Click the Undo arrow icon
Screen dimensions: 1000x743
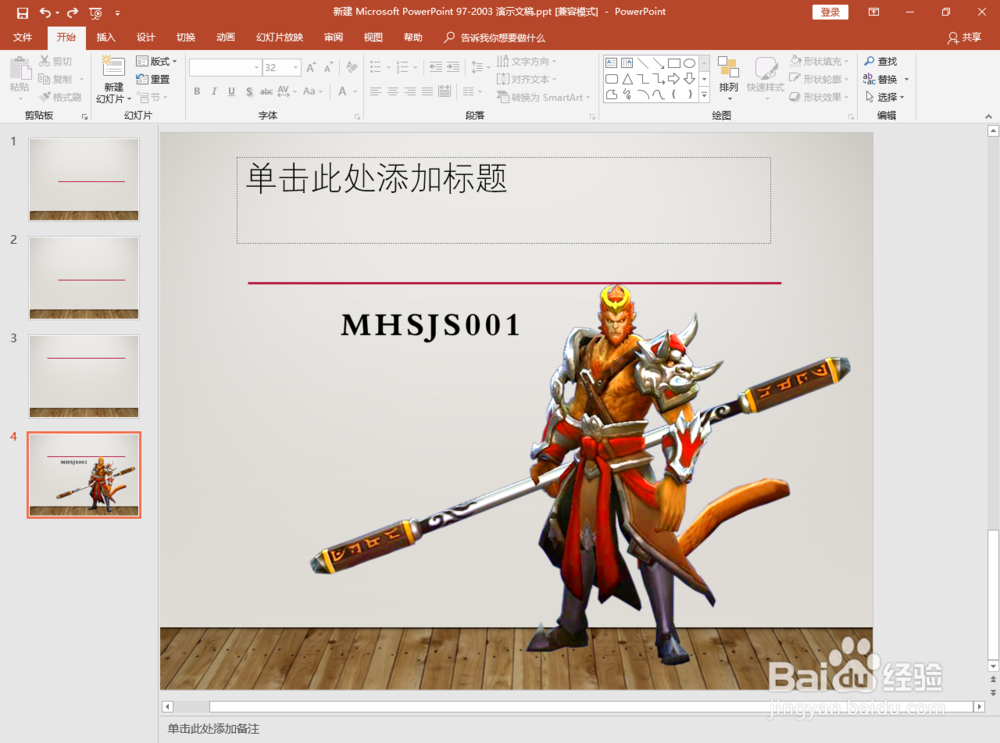click(45, 13)
